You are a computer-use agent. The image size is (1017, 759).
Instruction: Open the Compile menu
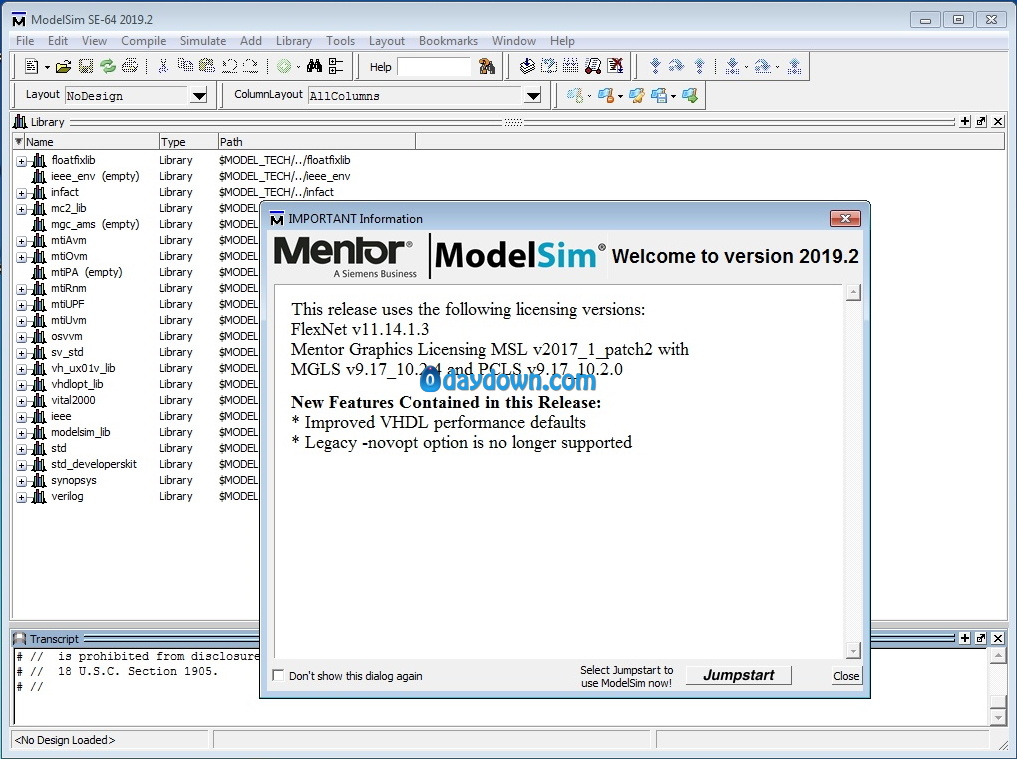tap(144, 41)
